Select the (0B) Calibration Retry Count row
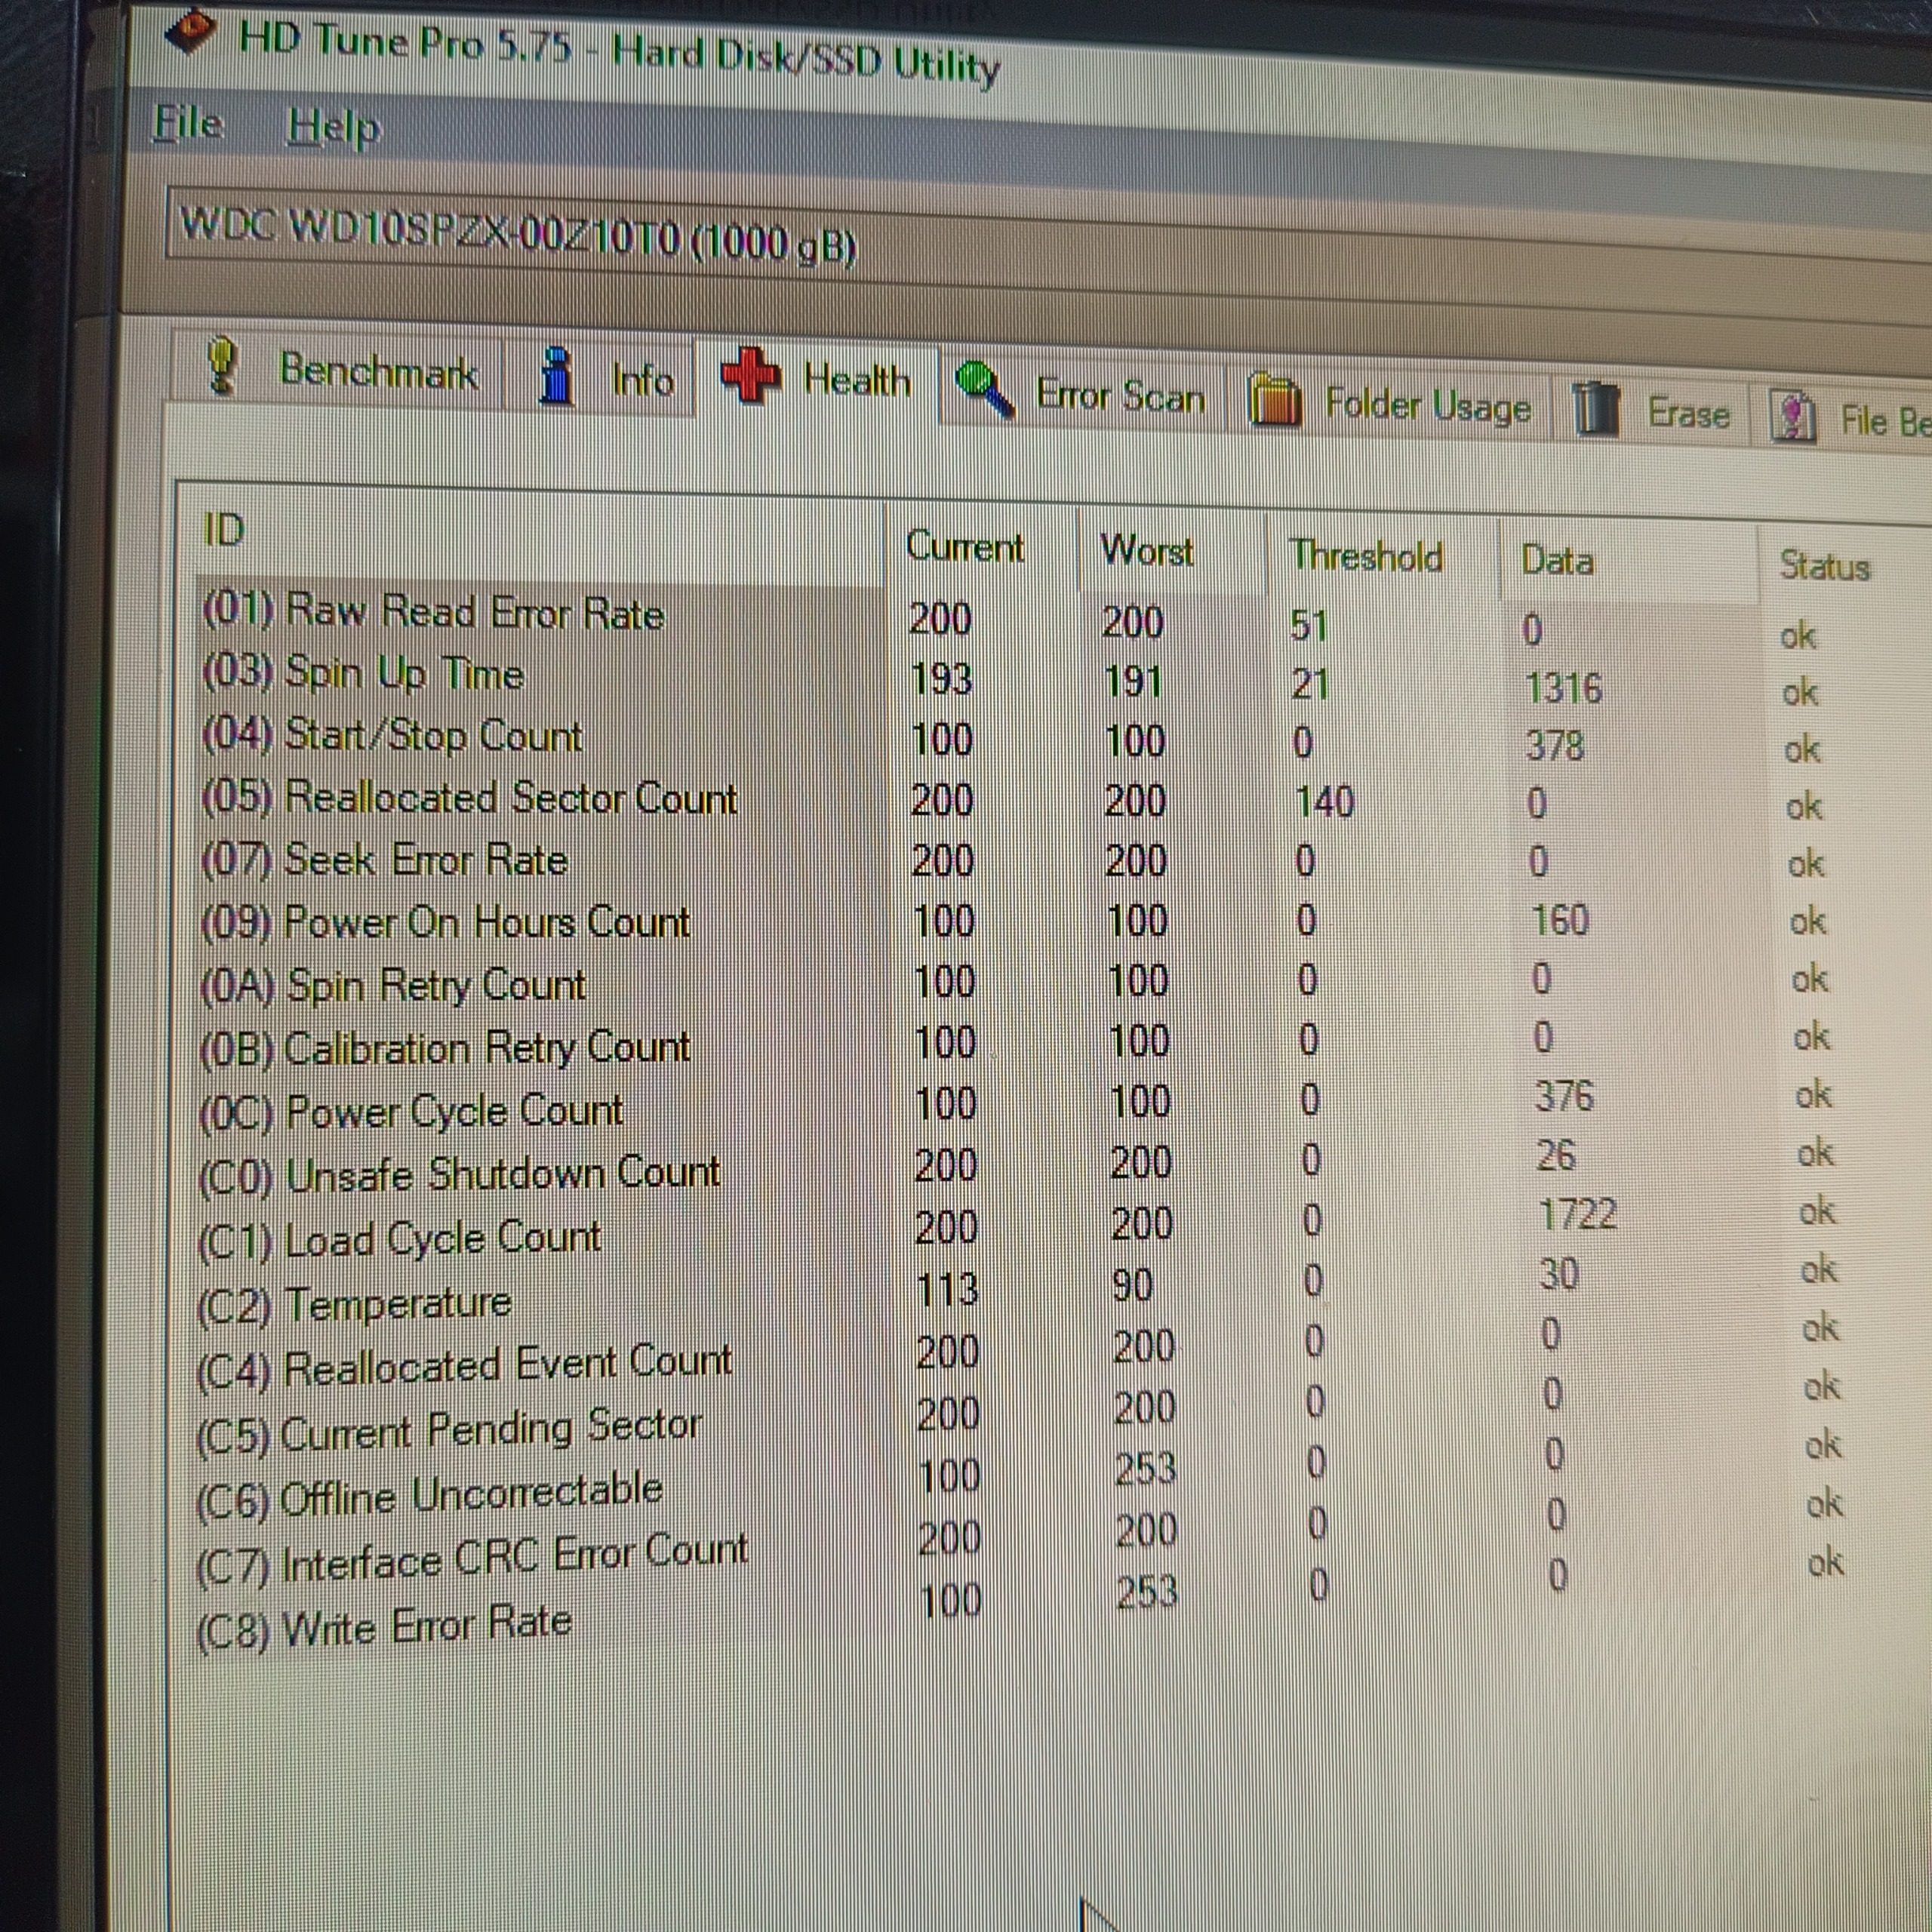The width and height of the screenshot is (1932, 1932). coord(1016,1042)
